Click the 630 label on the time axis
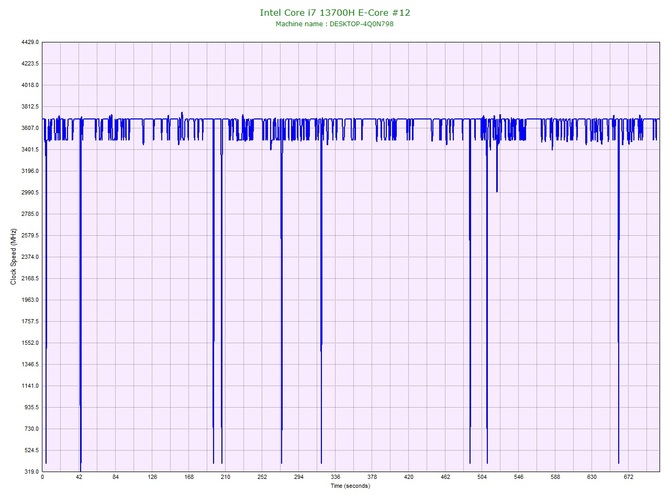Screen dimensions: 670x503 coord(592,477)
